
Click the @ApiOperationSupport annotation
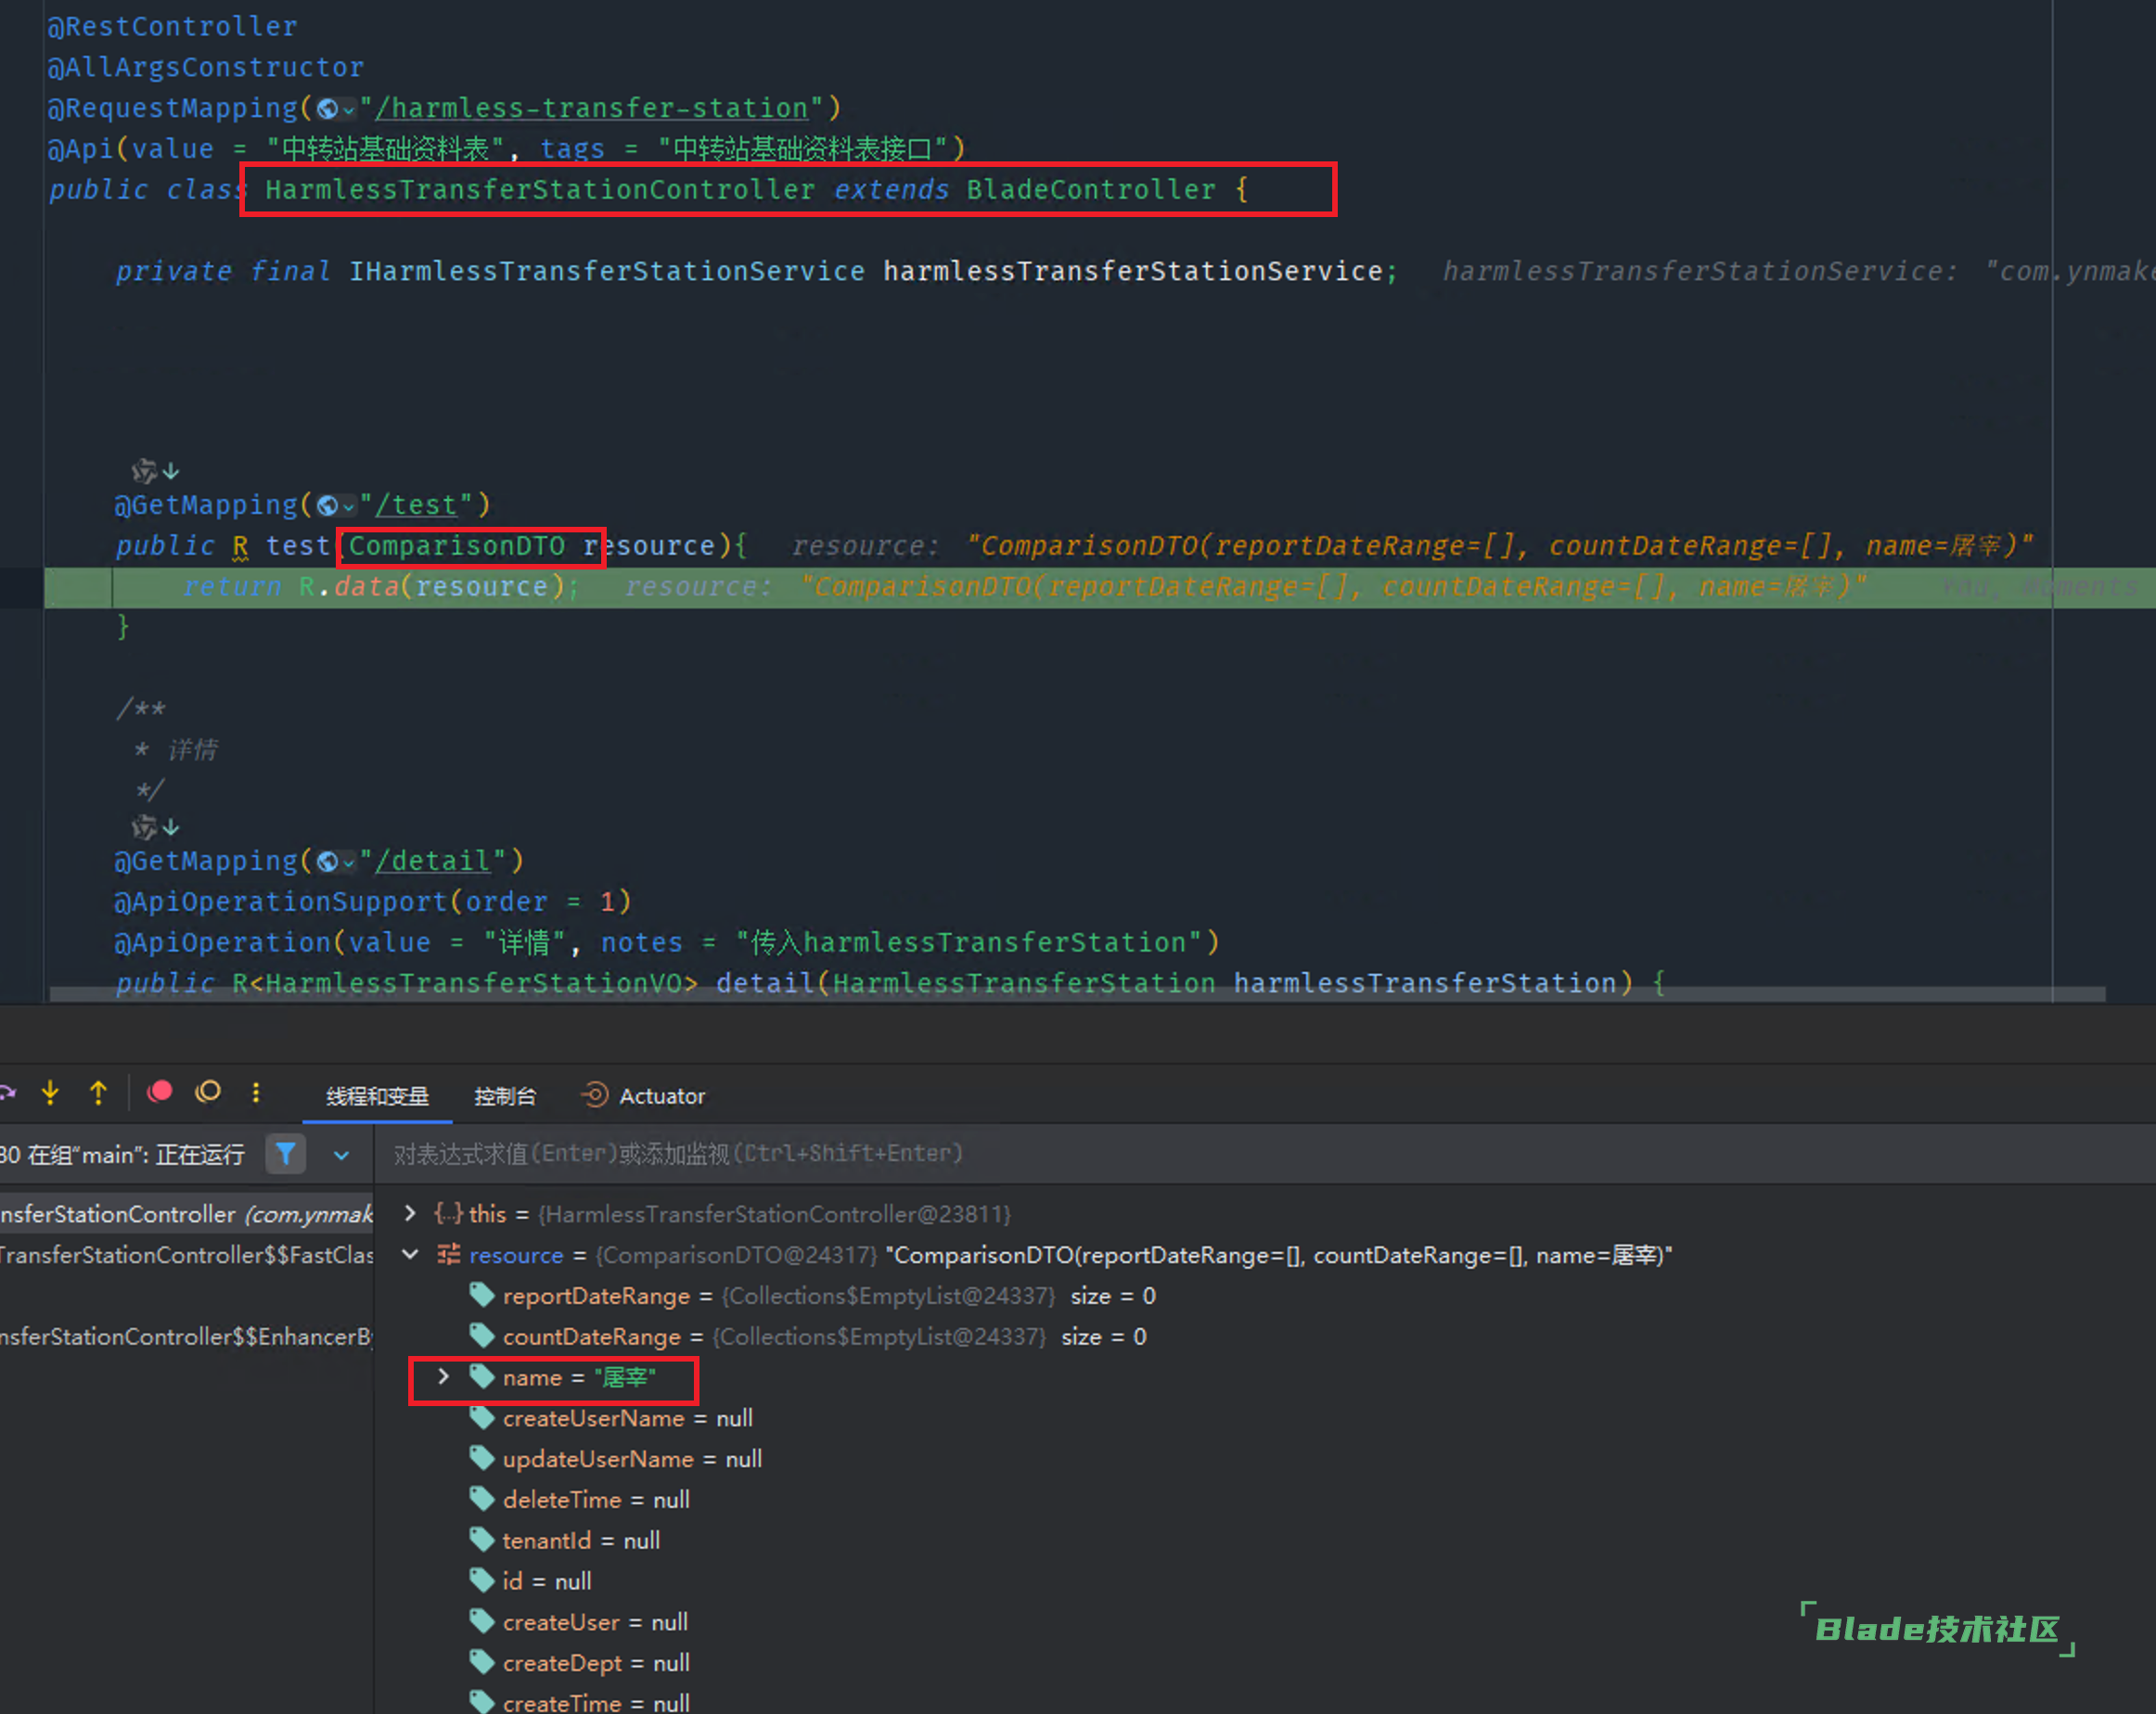click(x=281, y=902)
